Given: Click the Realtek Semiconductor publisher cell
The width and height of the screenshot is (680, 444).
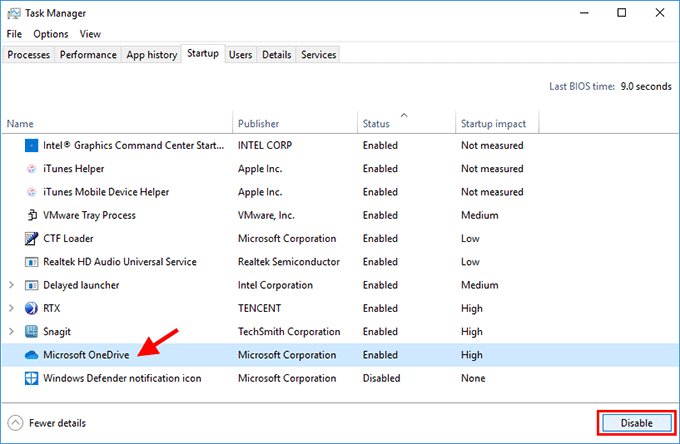Looking at the screenshot, I should [x=289, y=262].
